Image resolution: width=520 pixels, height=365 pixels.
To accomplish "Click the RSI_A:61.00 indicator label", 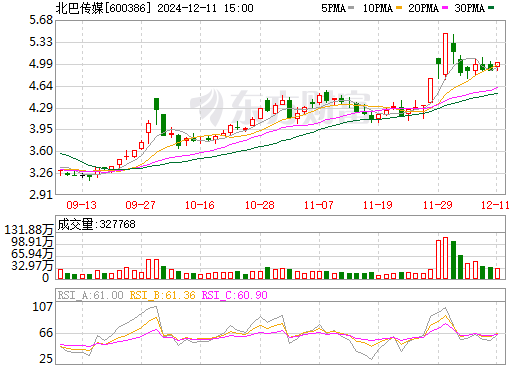I will coord(90,295).
